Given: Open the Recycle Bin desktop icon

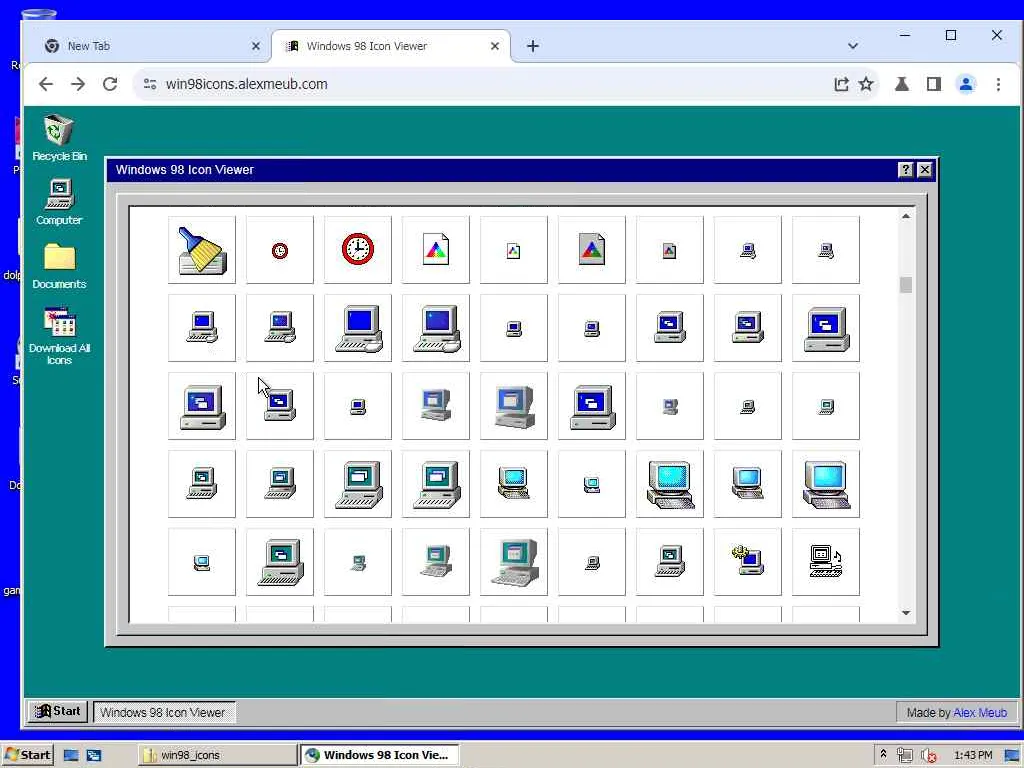Looking at the screenshot, I should click(59, 138).
